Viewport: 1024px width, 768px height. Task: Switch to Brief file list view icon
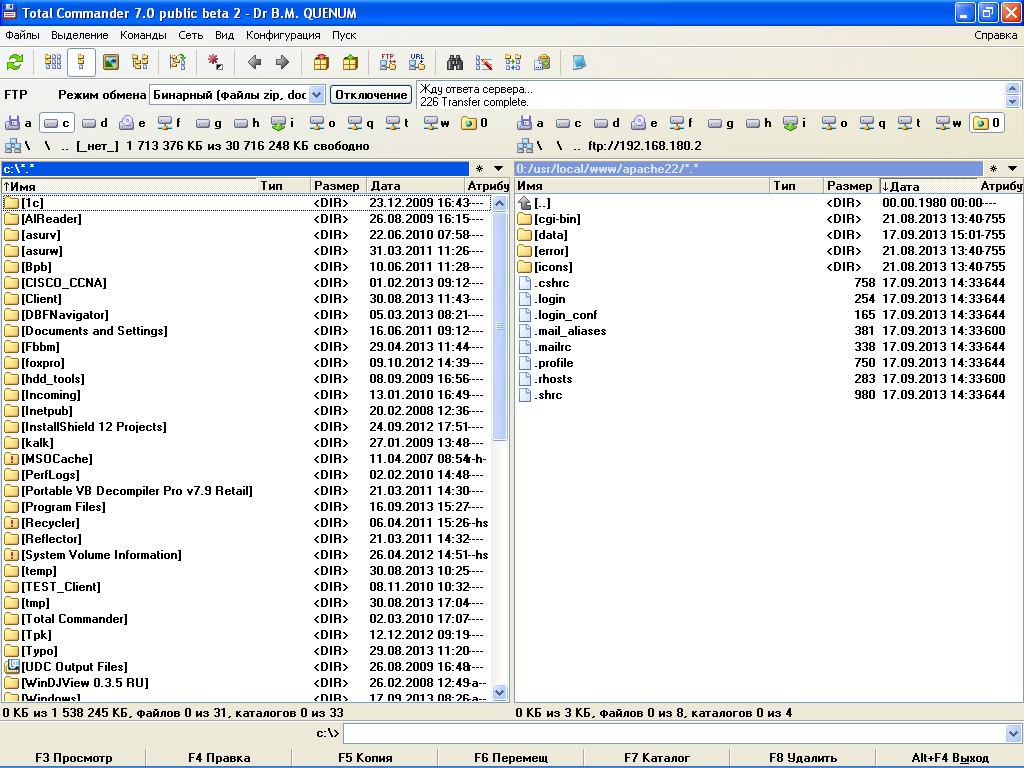click(x=53, y=63)
